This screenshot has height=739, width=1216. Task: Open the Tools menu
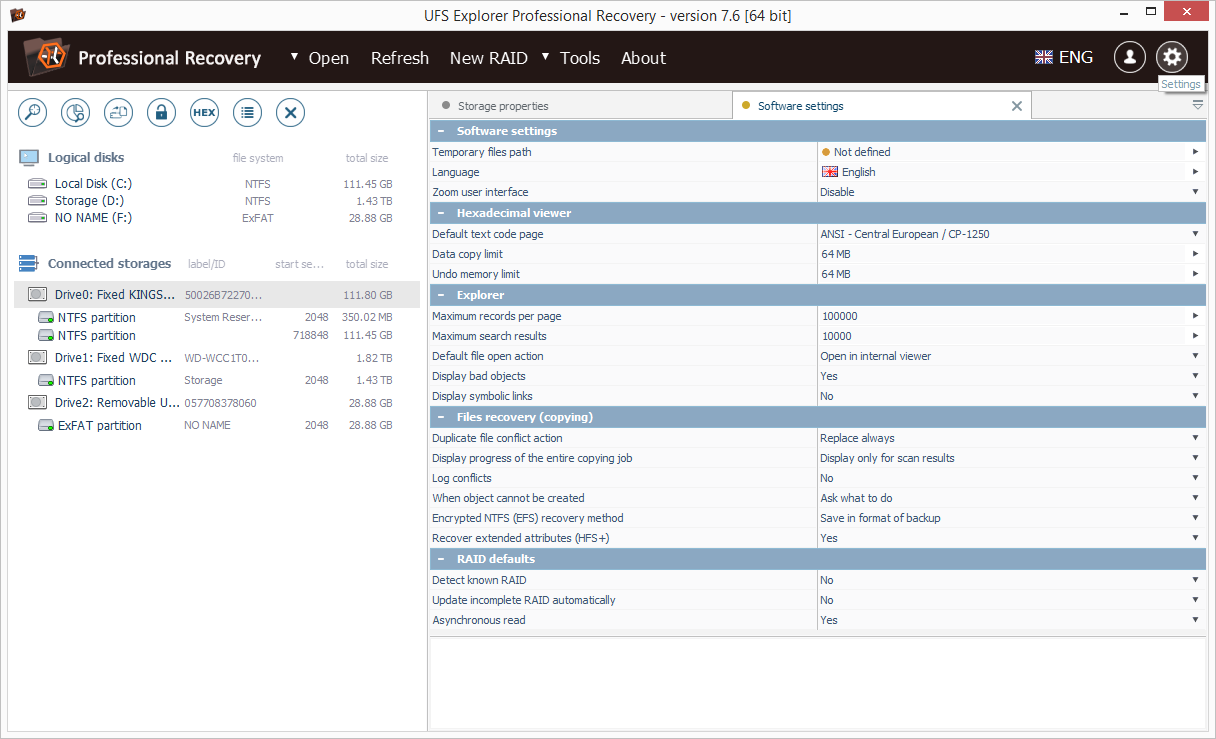pyautogui.click(x=579, y=58)
